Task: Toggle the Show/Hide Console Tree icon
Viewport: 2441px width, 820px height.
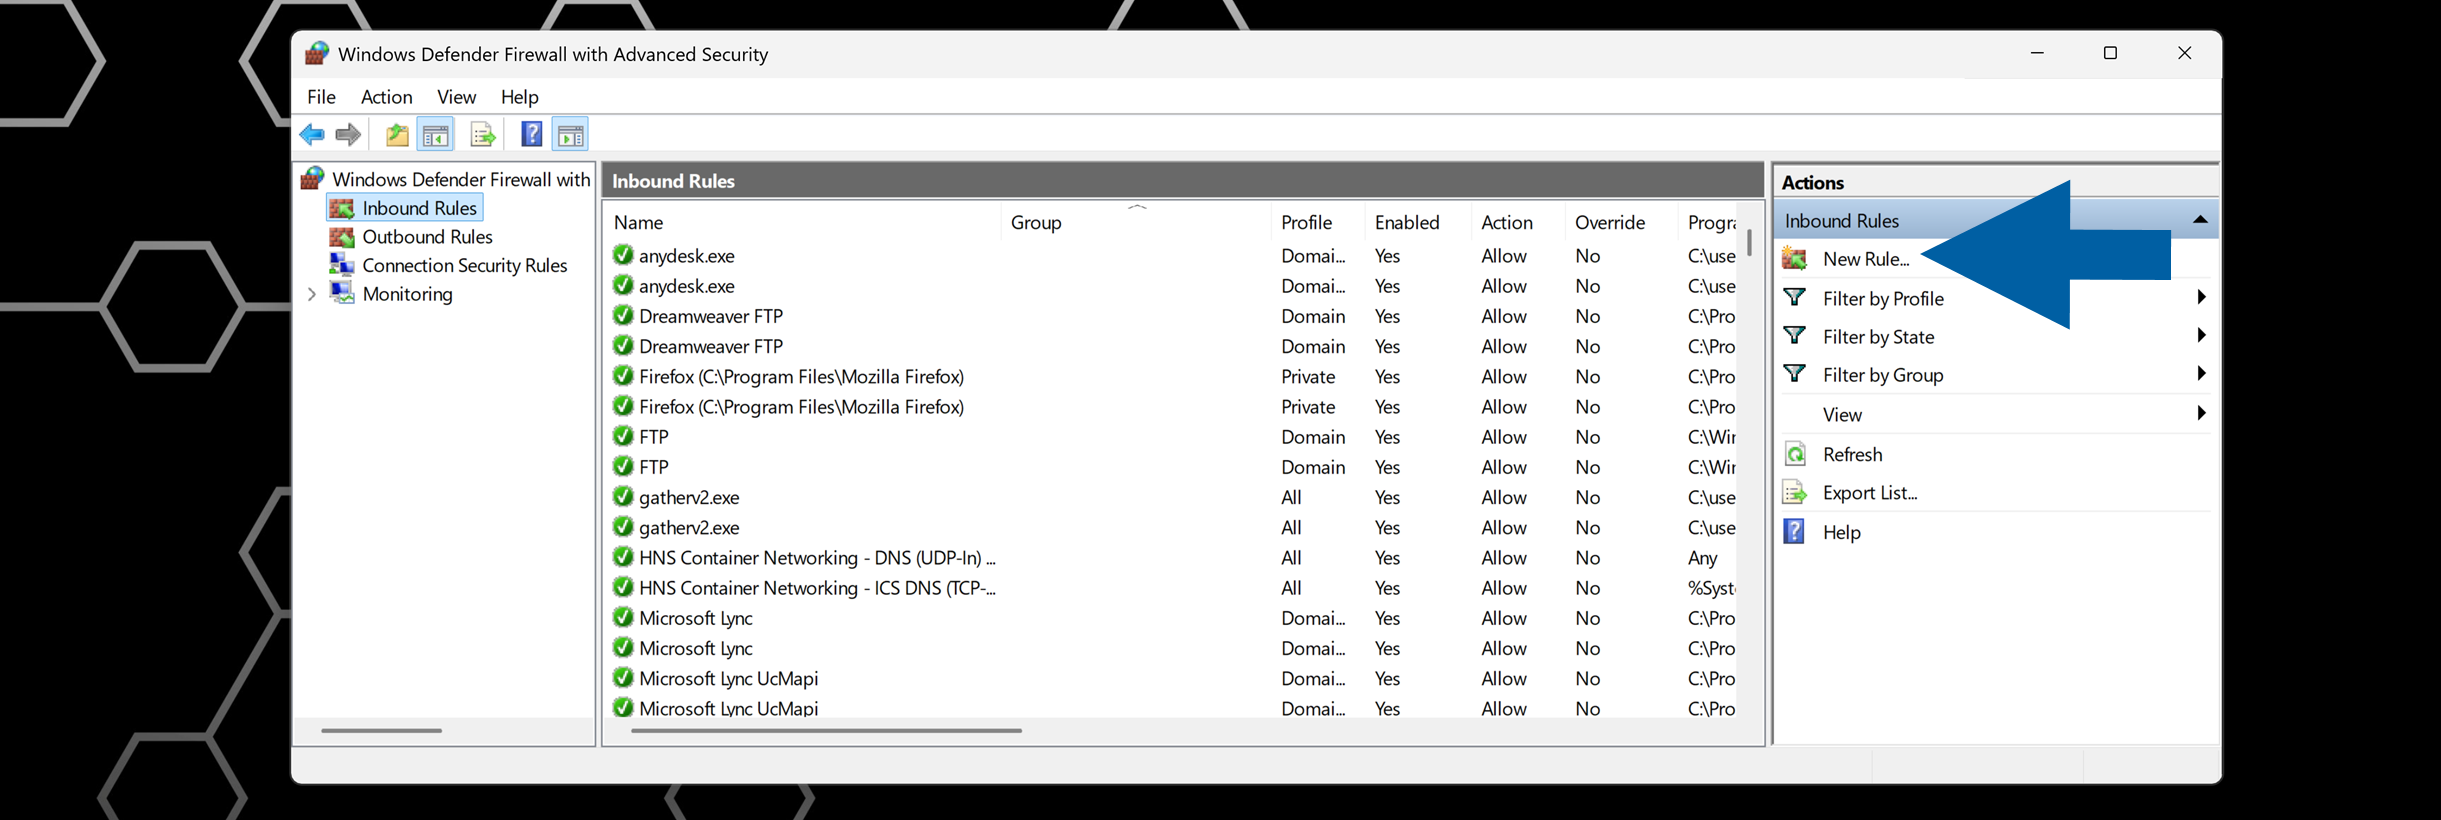Action: tap(435, 134)
